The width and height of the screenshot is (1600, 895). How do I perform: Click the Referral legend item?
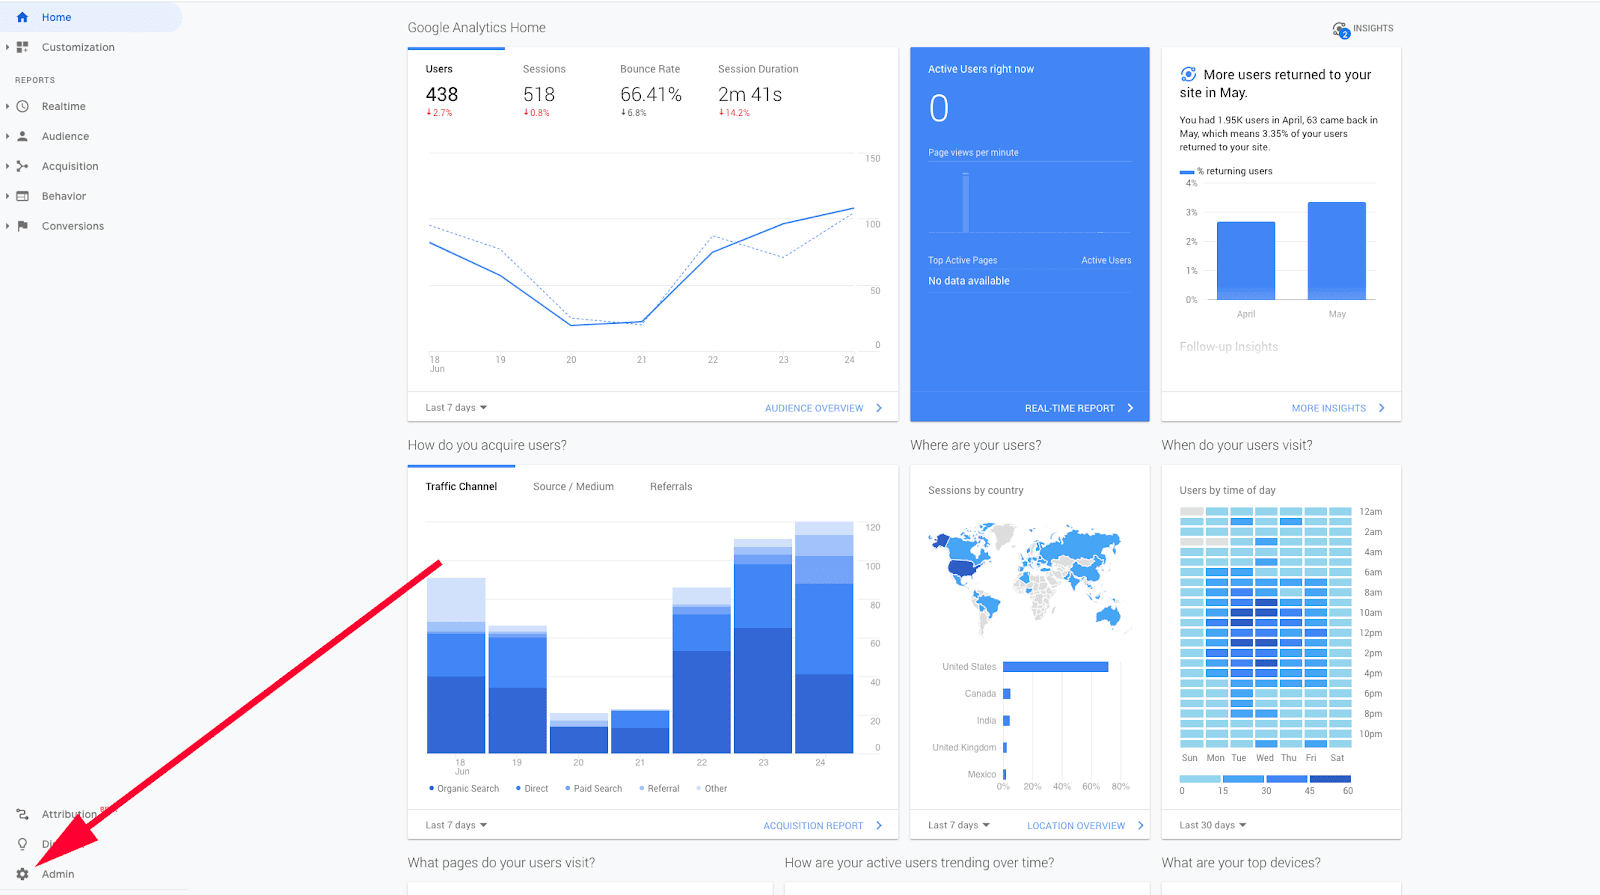click(x=660, y=789)
